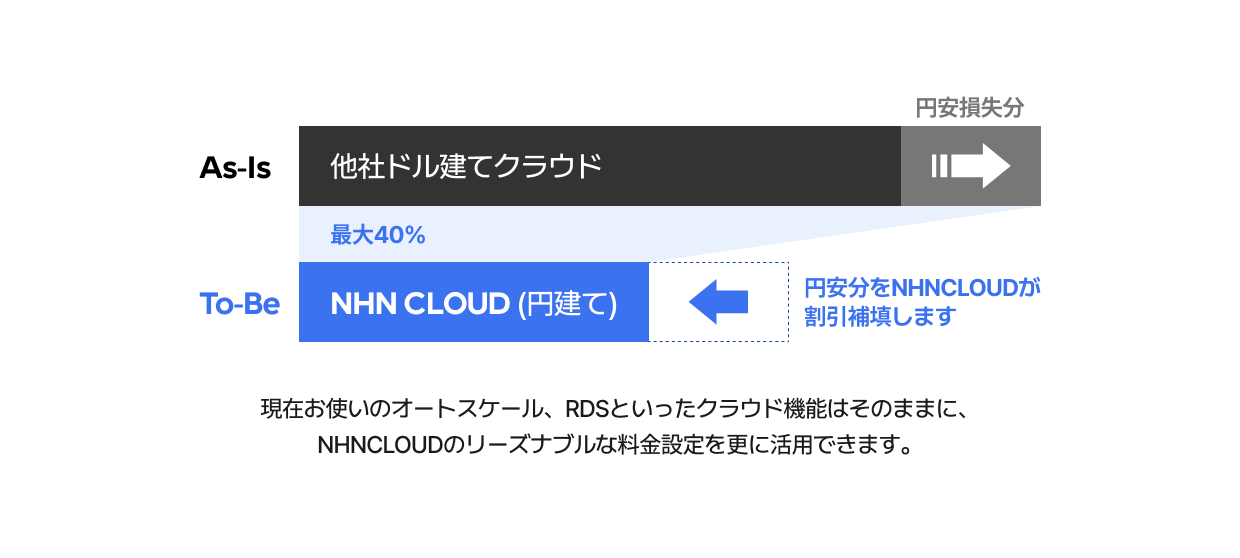This screenshot has width=1240, height=558.
Task: Click the blue NHN CLOUD (円建て) bar
Action: (474, 302)
